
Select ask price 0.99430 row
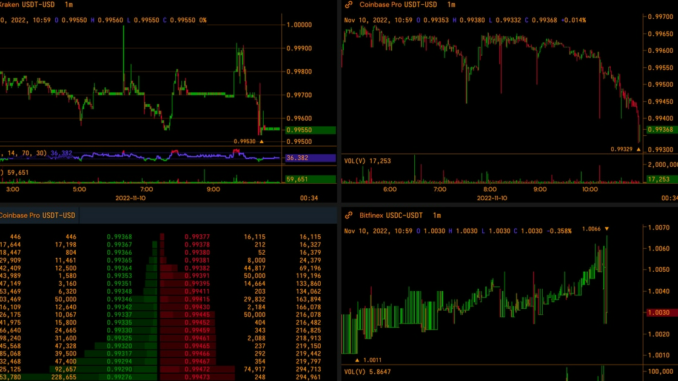(x=197, y=307)
